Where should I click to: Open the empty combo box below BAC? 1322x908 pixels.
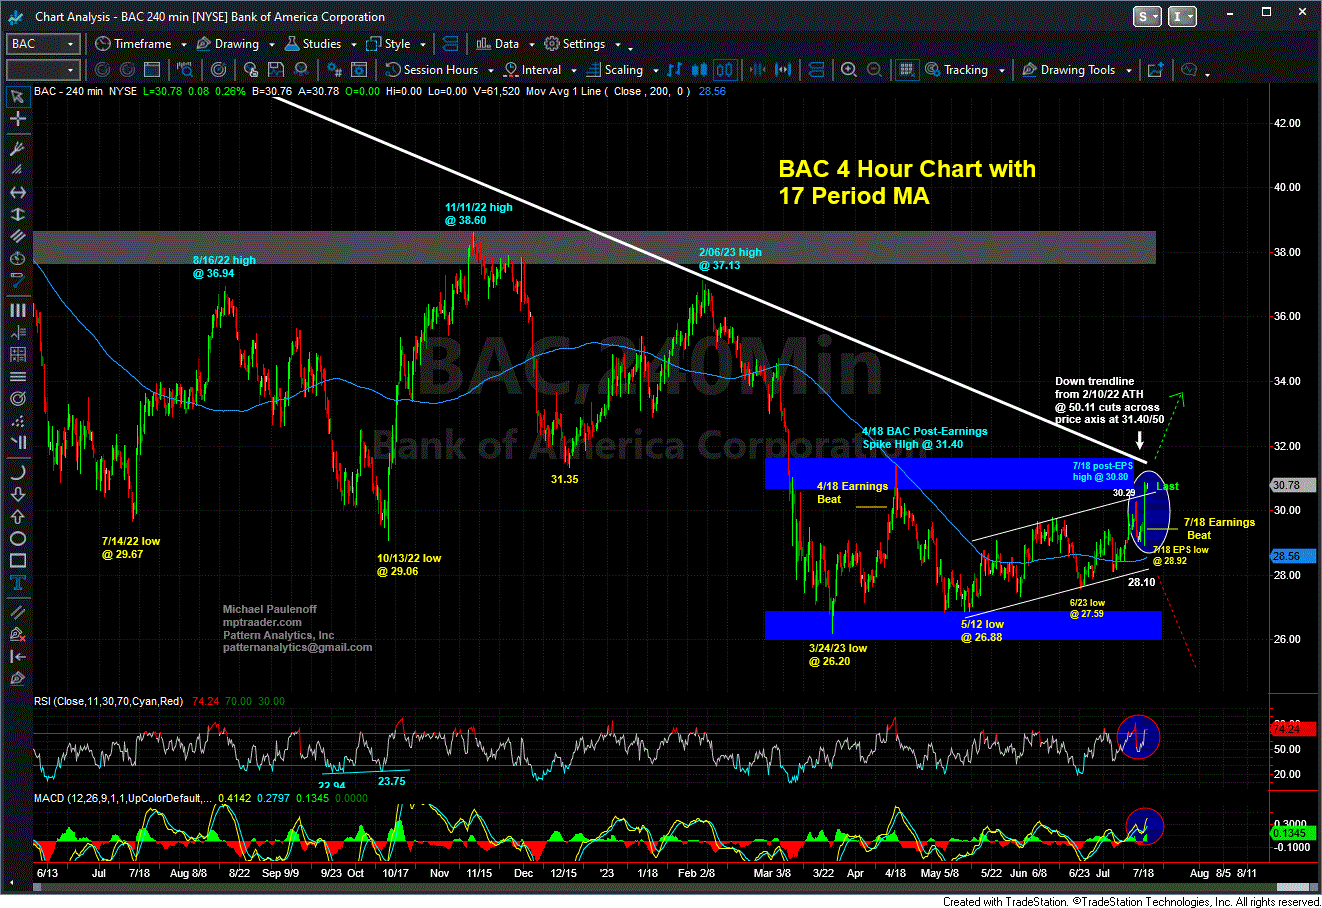43,70
